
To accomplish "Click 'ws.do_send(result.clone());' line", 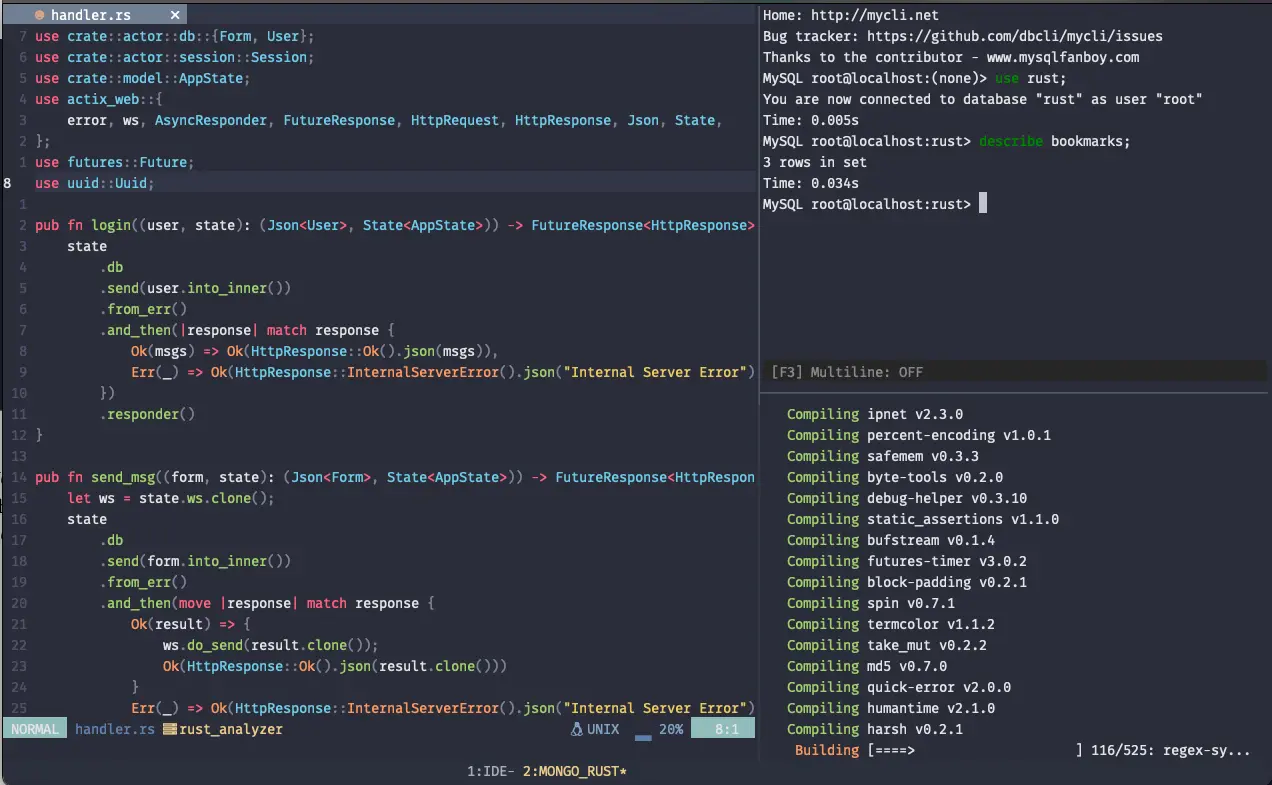I will tap(271, 645).
